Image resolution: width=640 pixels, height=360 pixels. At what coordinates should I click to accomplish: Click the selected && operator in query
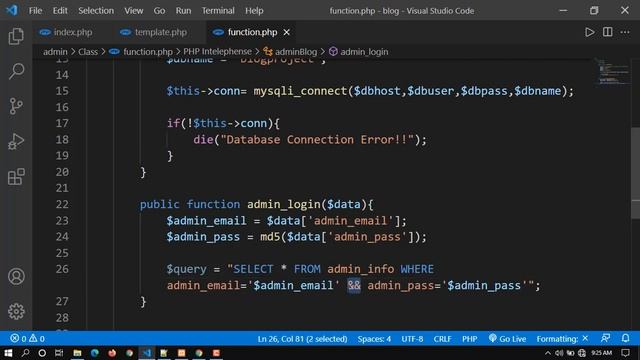(x=354, y=285)
